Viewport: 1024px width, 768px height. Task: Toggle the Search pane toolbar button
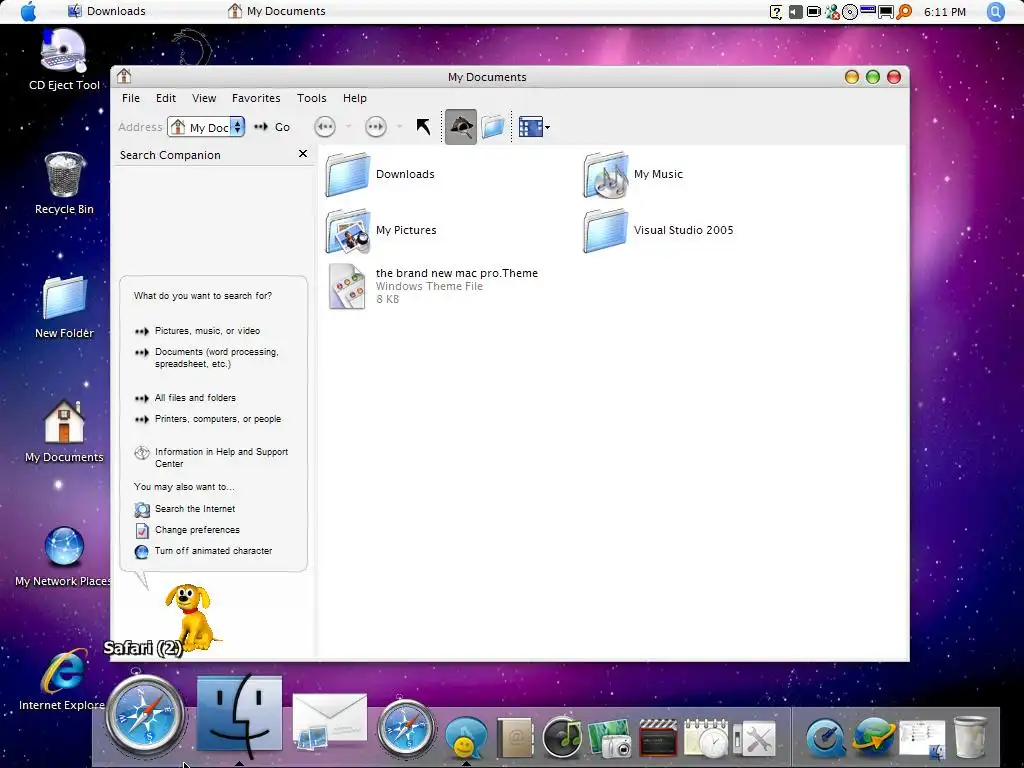pos(461,127)
